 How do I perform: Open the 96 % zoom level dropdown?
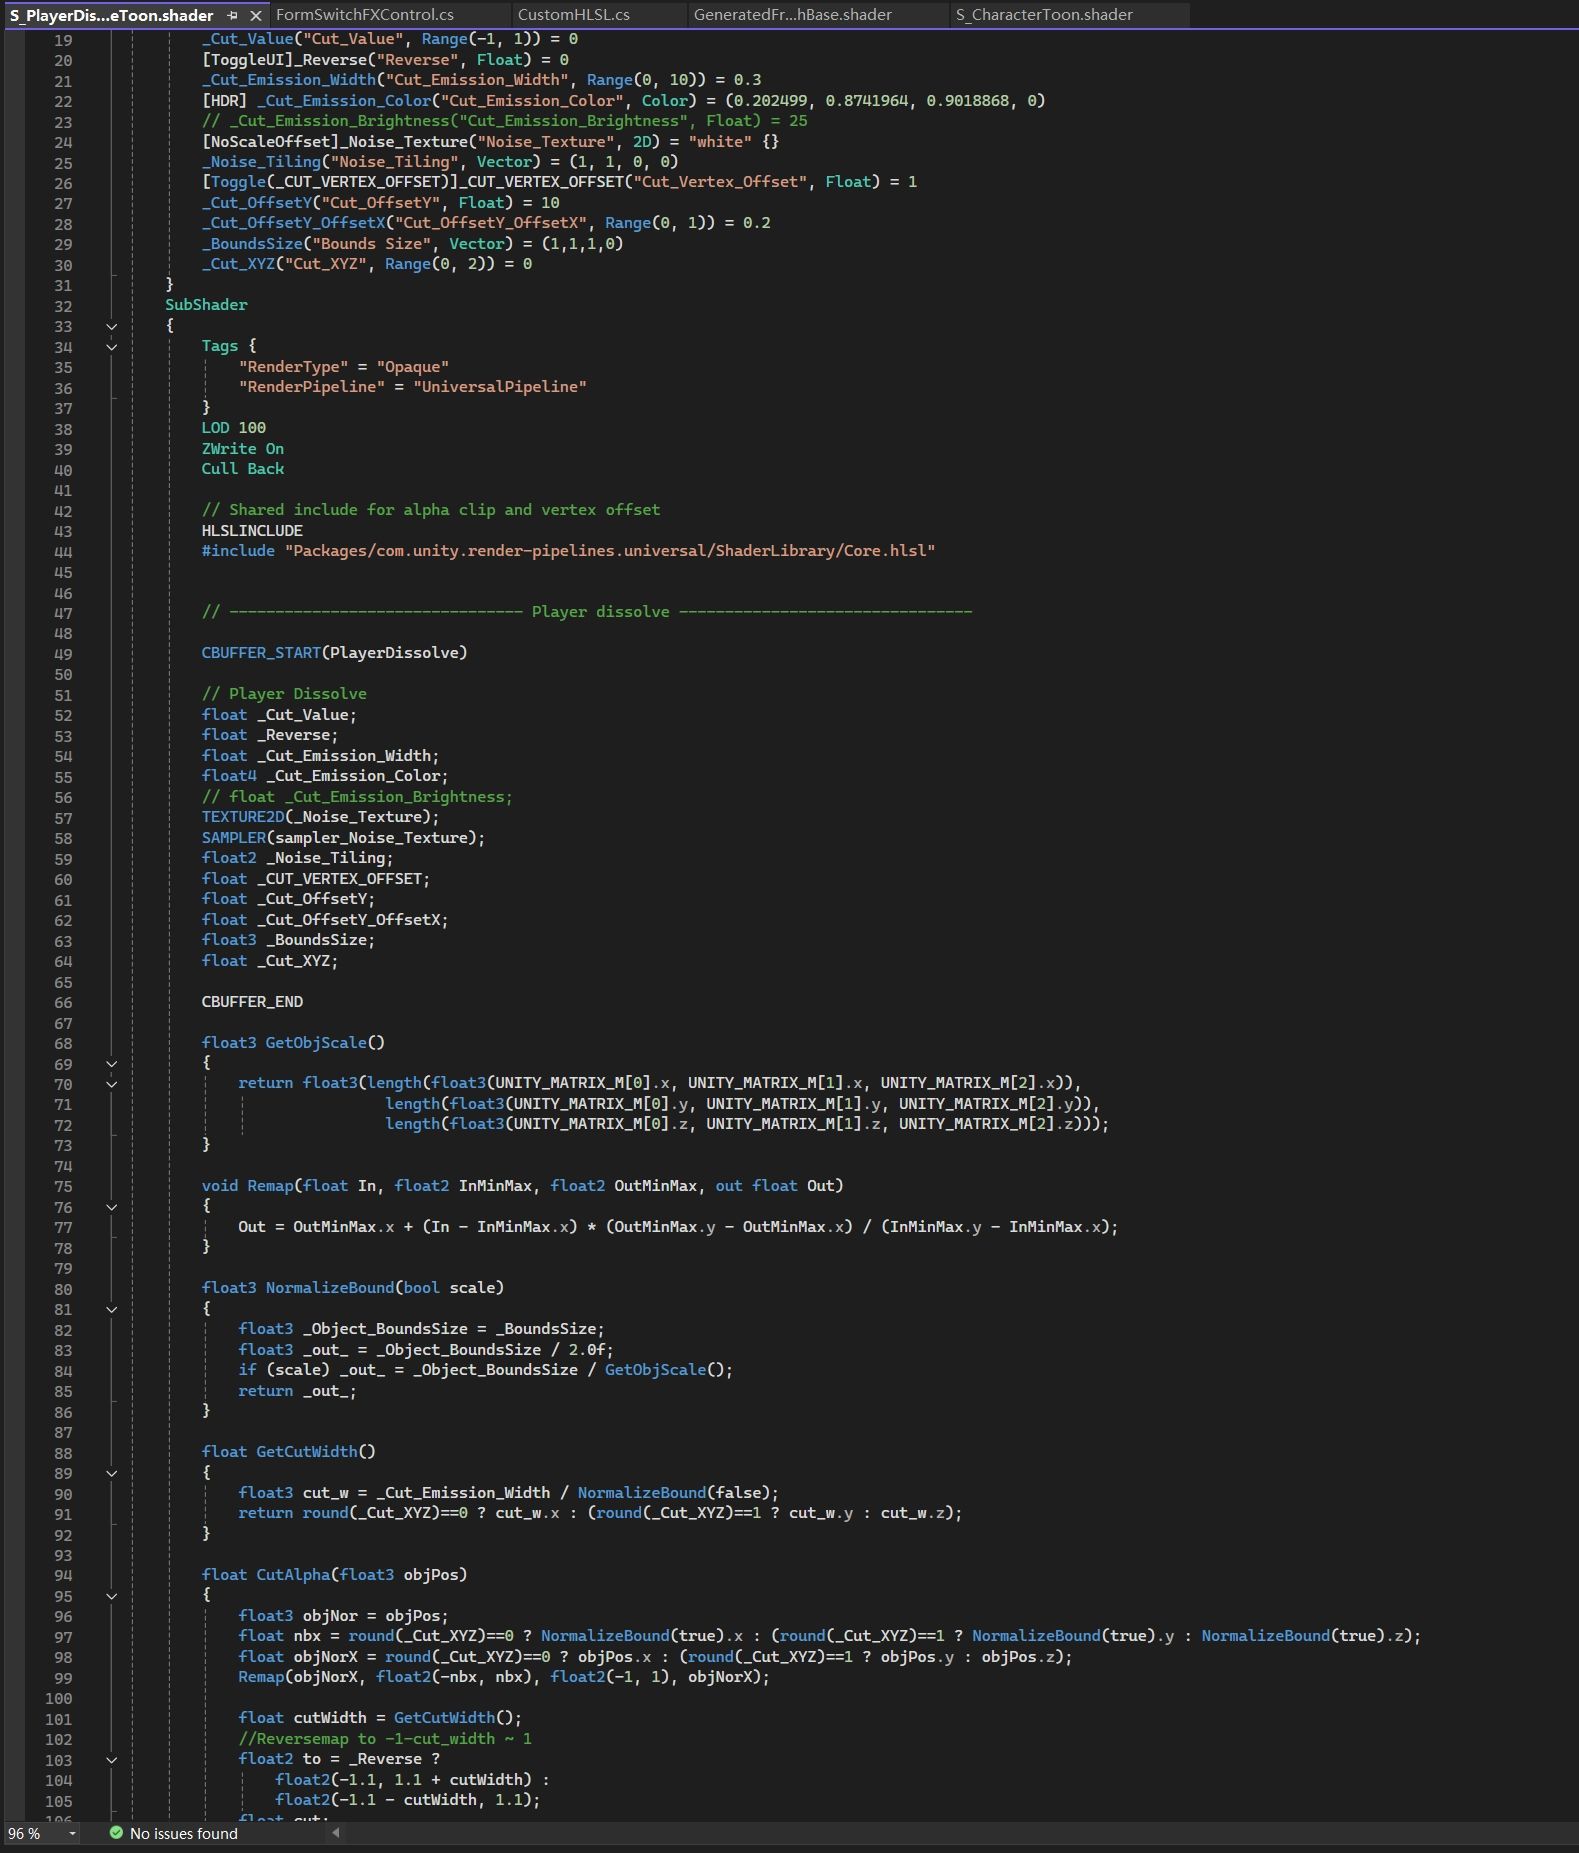coord(72,1833)
